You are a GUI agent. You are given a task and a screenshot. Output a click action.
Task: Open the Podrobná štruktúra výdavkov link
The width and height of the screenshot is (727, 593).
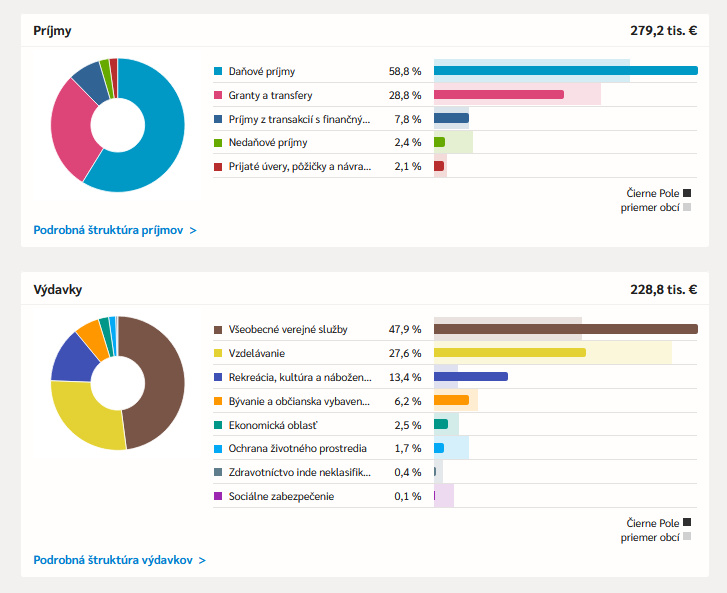(x=119, y=560)
